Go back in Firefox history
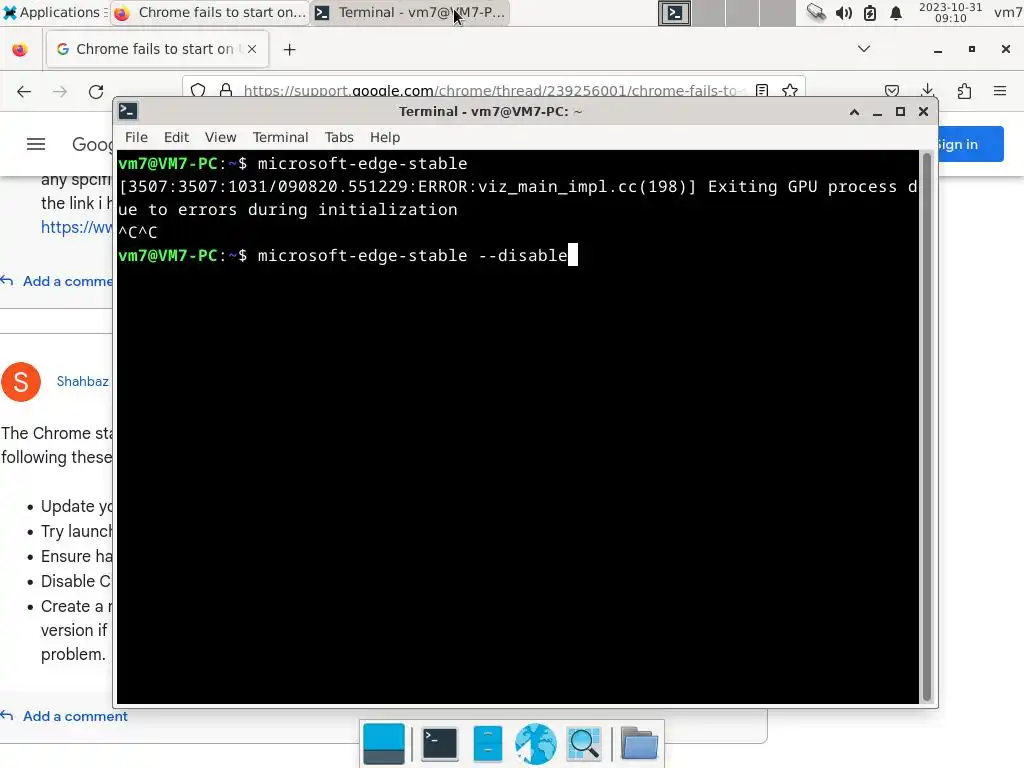 [x=24, y=91]
